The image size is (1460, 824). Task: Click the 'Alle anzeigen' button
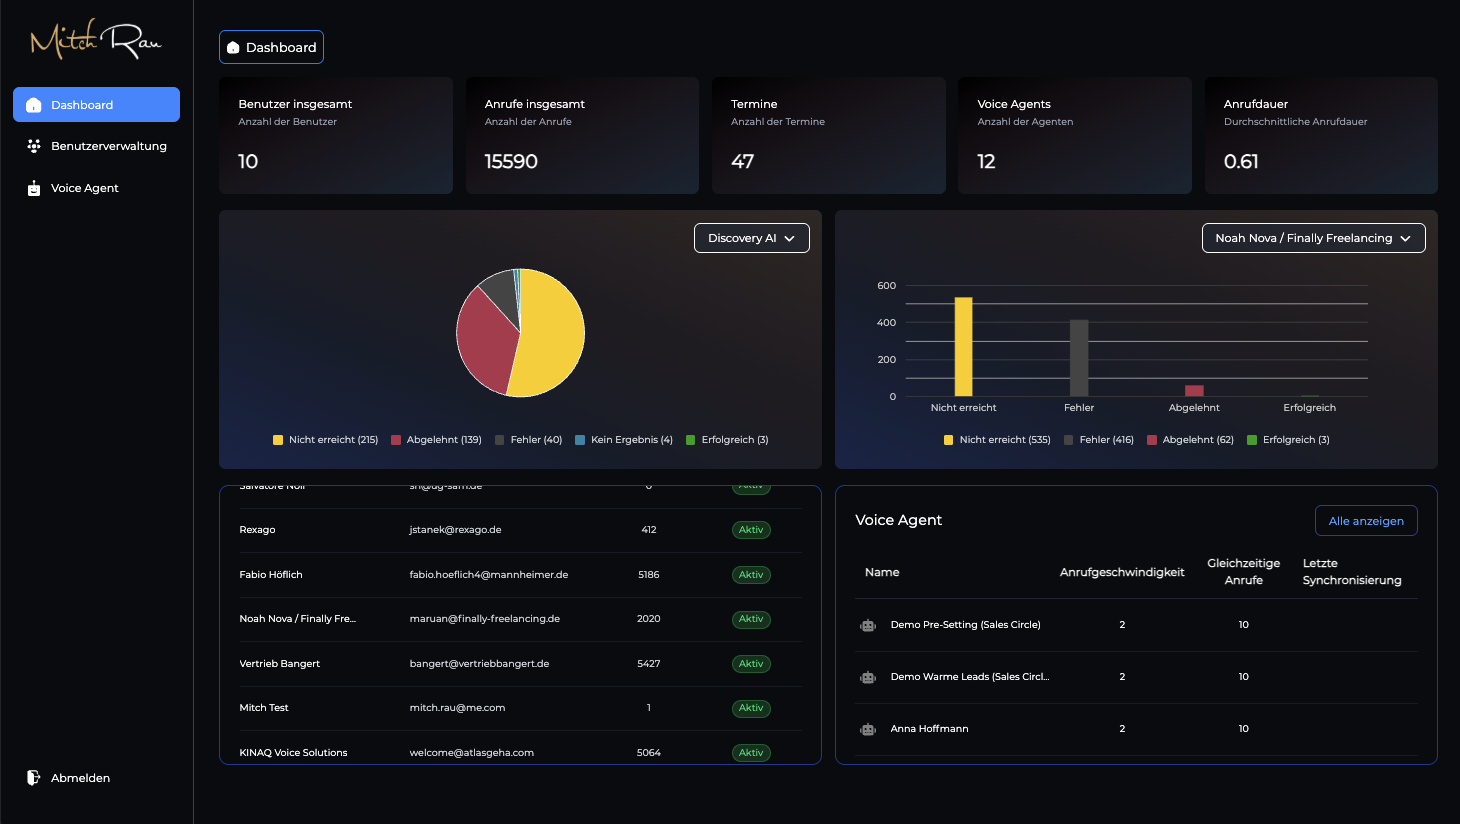tap(1366, 520)
